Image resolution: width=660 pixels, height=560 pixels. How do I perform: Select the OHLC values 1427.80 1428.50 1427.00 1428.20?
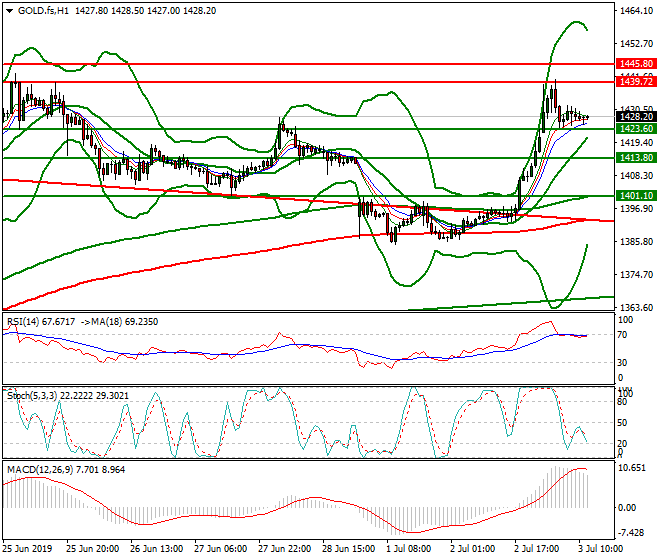point(146,11)
